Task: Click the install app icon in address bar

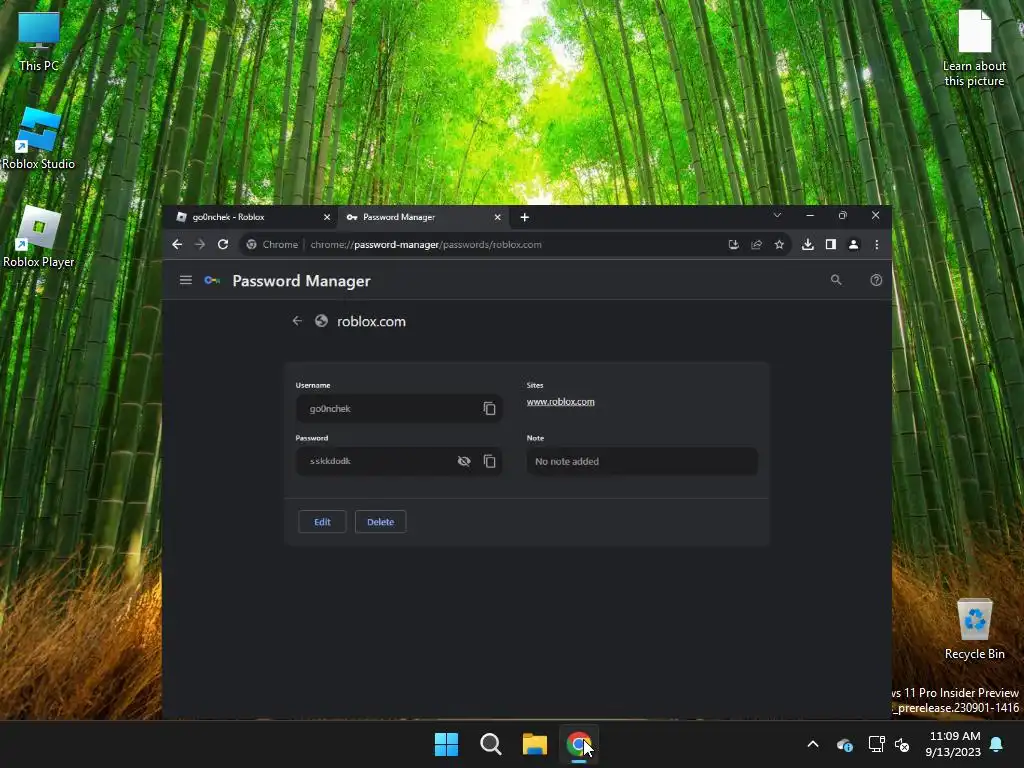Action: tap(733, 244)
